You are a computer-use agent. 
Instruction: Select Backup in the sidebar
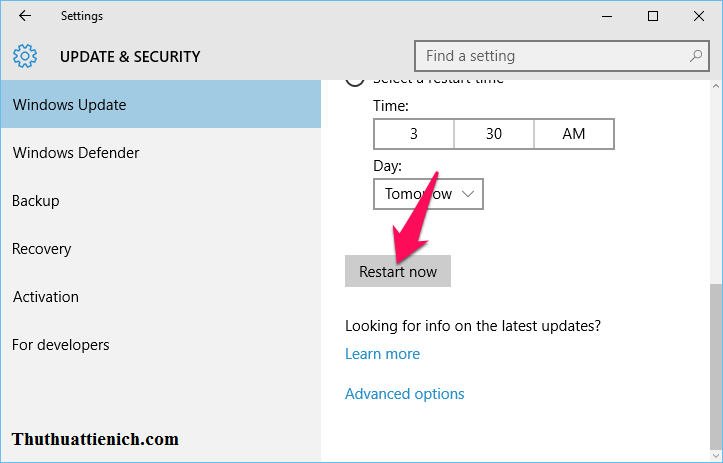[x=36, y=201]
